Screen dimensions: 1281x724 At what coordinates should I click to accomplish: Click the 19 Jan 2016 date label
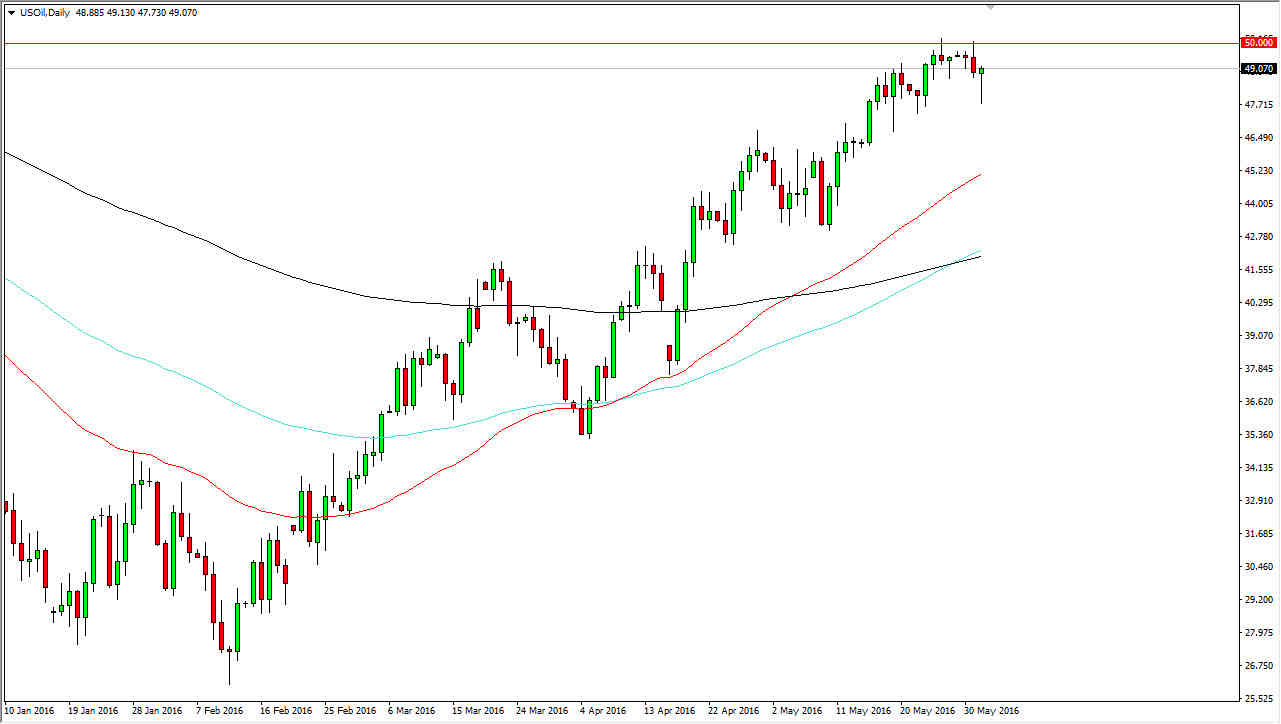coord(93,711)
